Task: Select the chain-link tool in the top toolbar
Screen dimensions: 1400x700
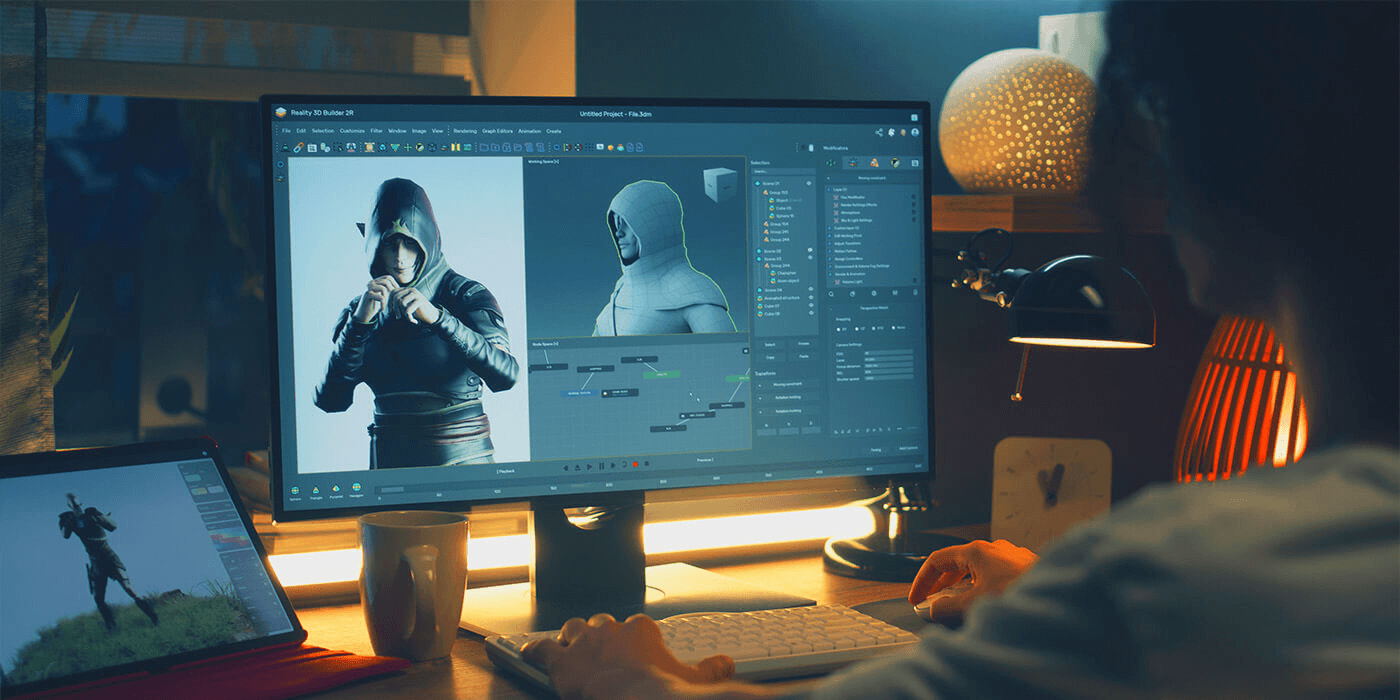Action: (299, 148)
